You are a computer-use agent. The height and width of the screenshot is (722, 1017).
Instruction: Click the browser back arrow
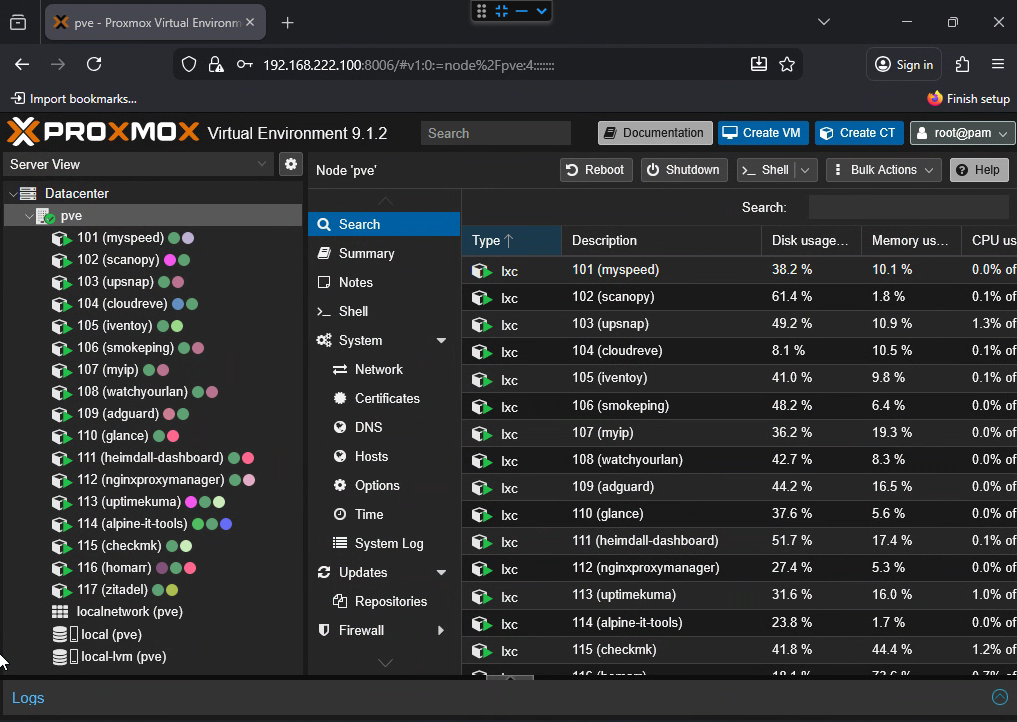(22, 64)
